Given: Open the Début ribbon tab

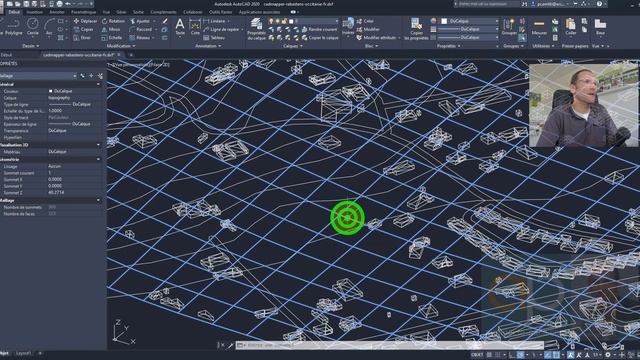Looking at the screenshot, I should pos(14,12).
